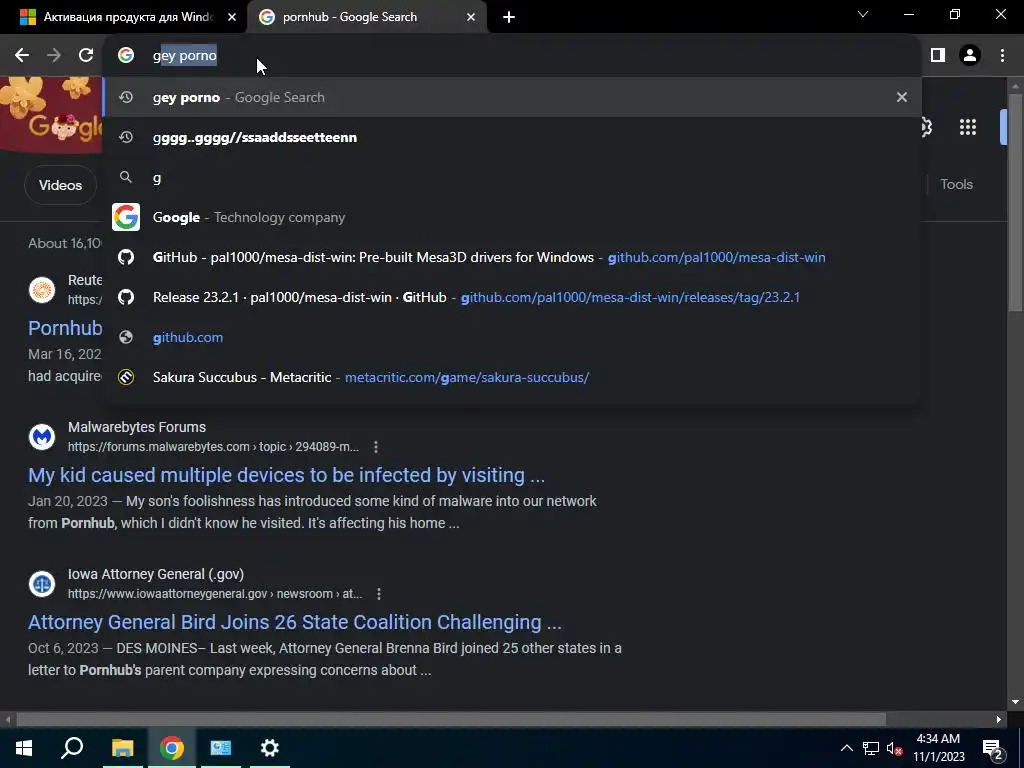Click the GitHub icon on the Release 23.2.1 row
Screen dimensions: 1024x768
point(126,297)
